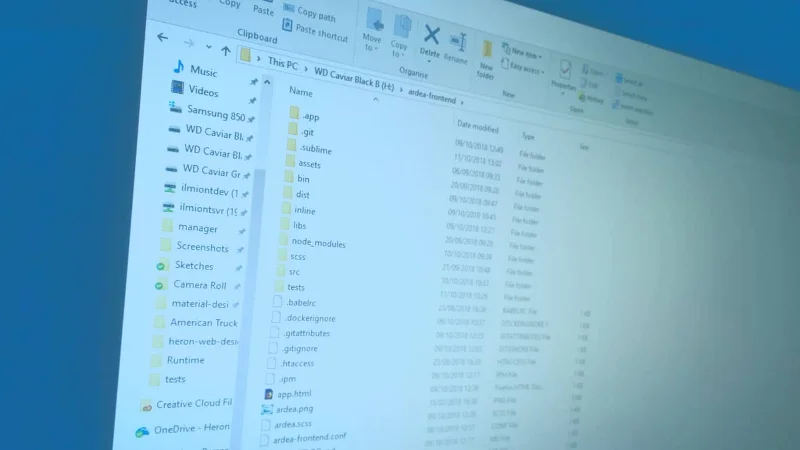The image size is (800, 450).
Task: Expand the New item dropdown
Action: pos(527,50)
